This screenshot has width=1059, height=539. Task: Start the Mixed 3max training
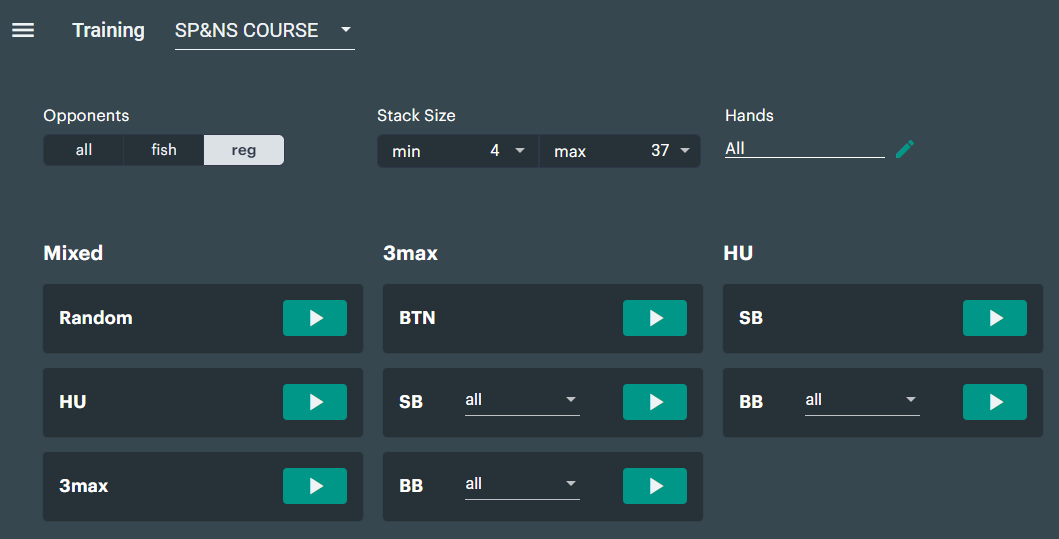coord(315,486)
